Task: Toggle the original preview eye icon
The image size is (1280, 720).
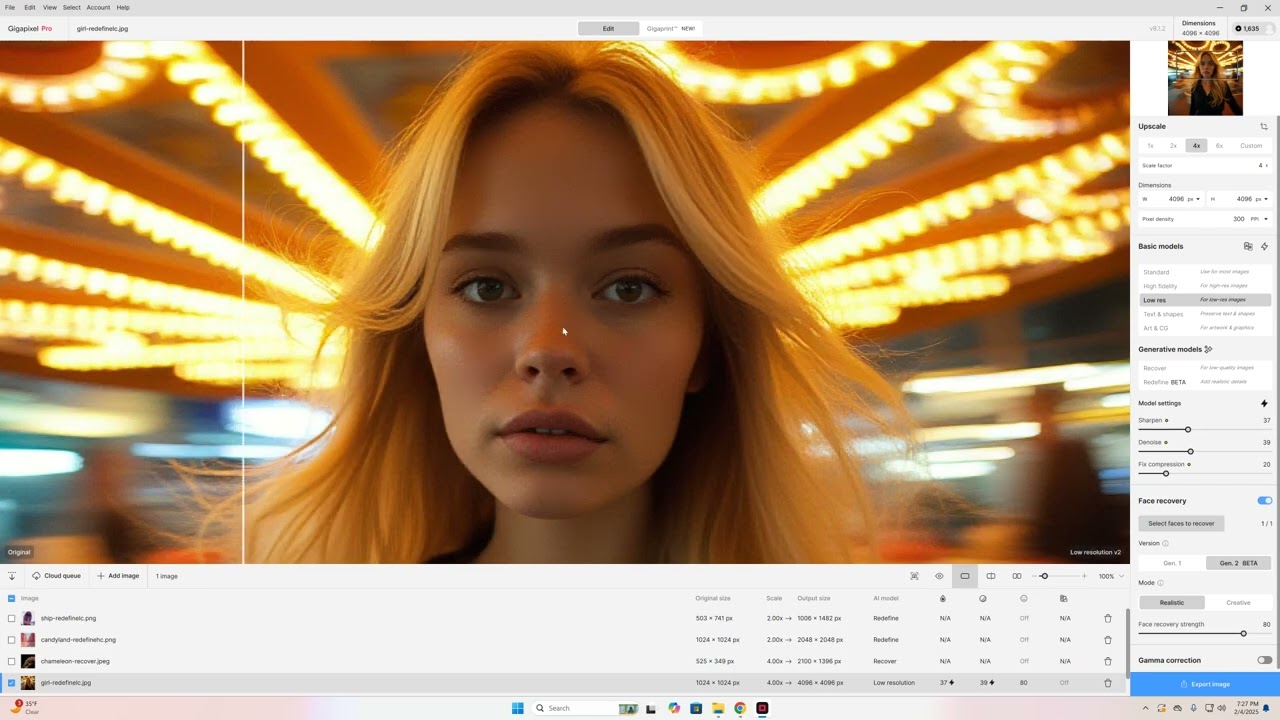Action: pos(939,576)
